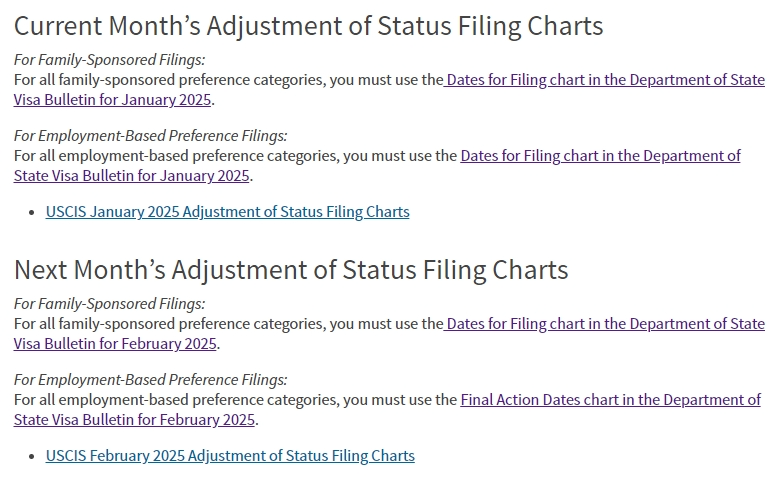Click the Next Month's Adjustment of Status heading
The height and width of the screenshot is (480, 776).
pyautogui.click(x=291, y=270)
